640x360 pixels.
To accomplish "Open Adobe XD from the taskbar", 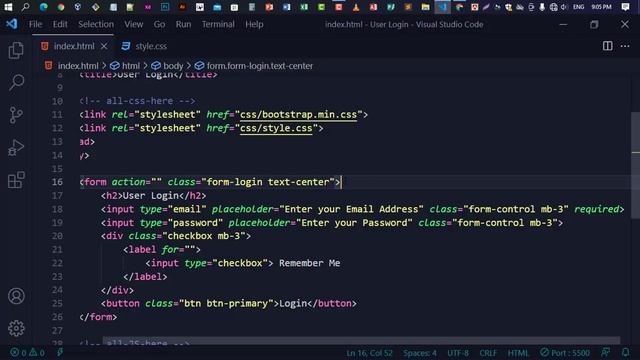I will 148,7.
